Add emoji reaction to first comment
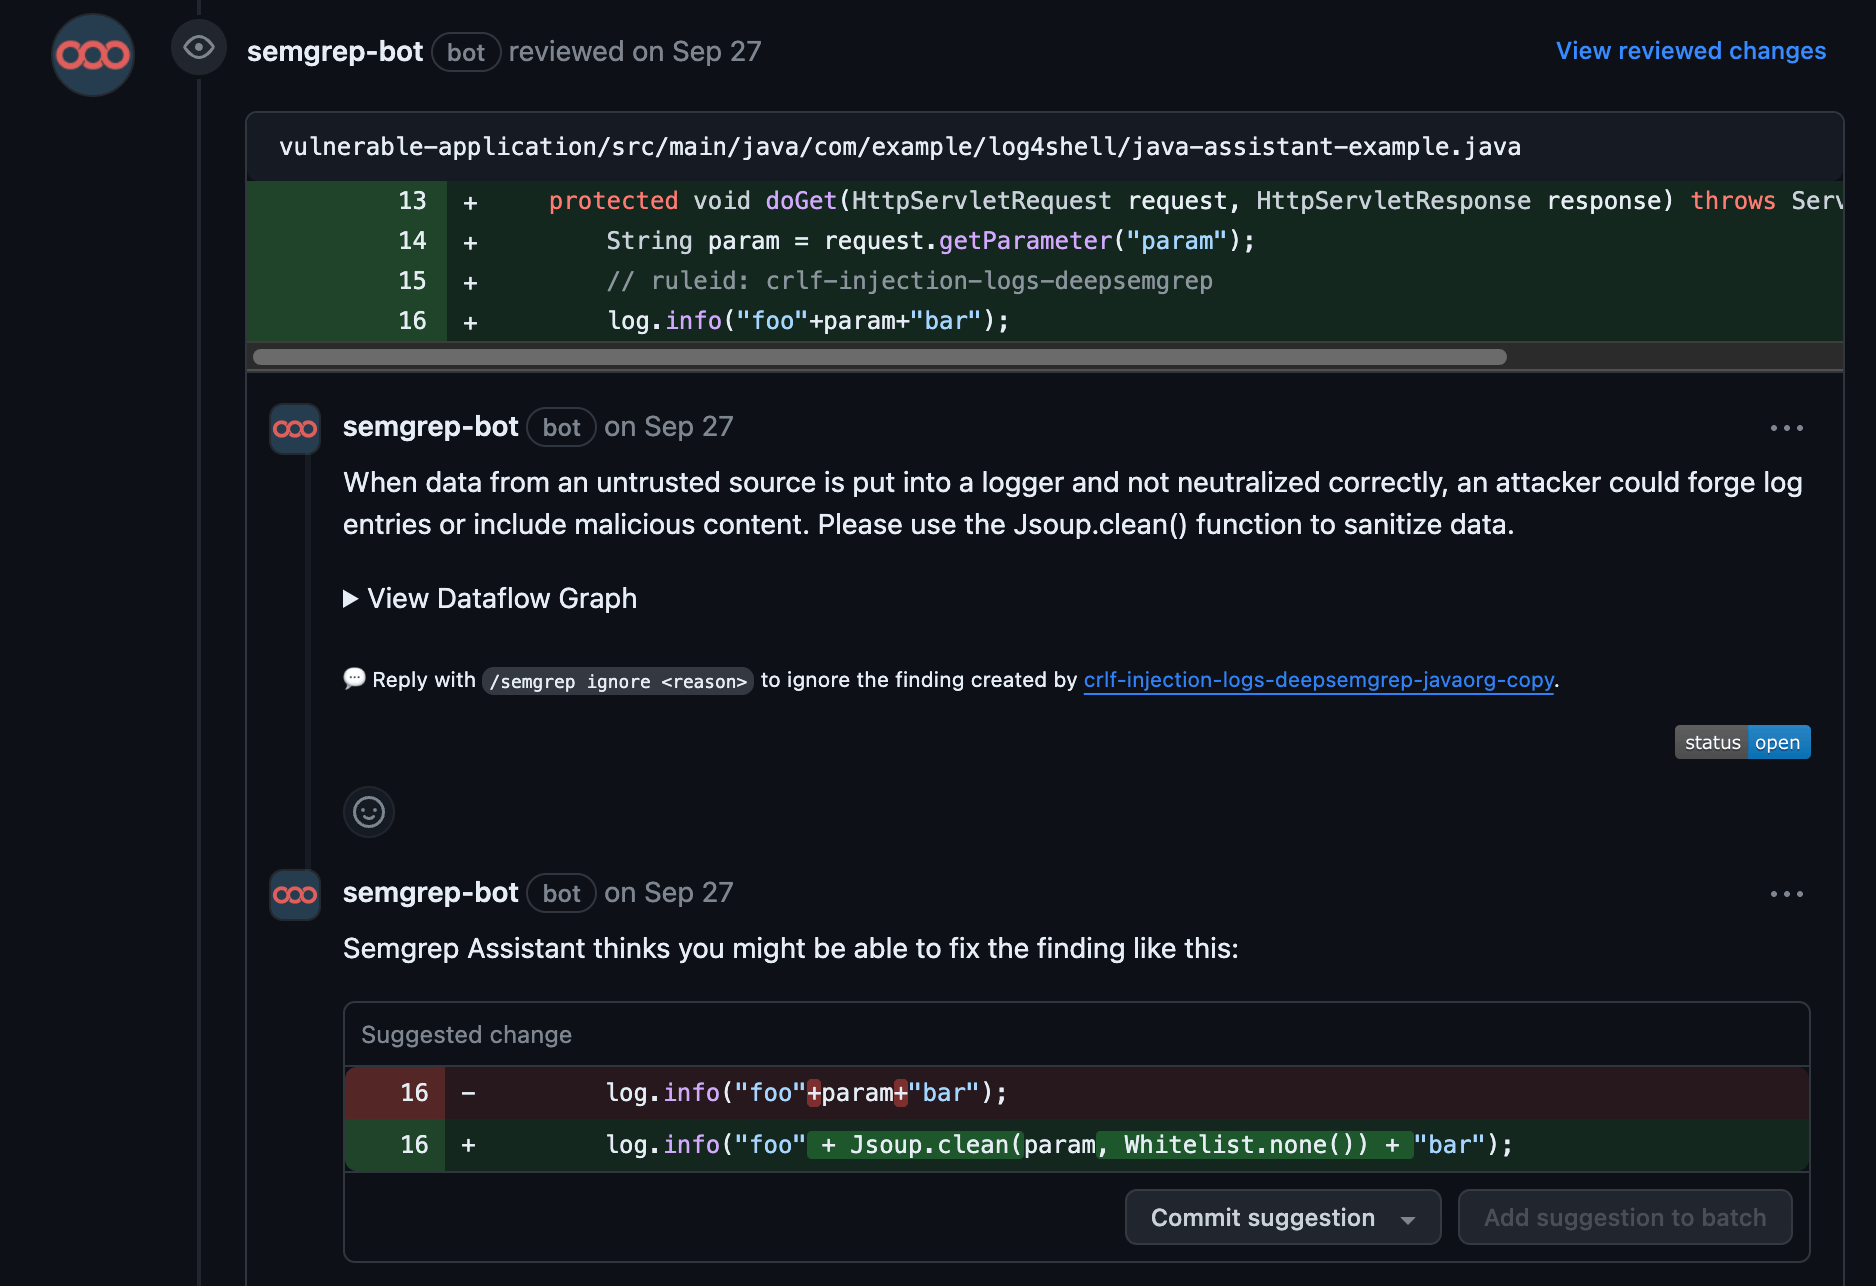 (369, 812)
